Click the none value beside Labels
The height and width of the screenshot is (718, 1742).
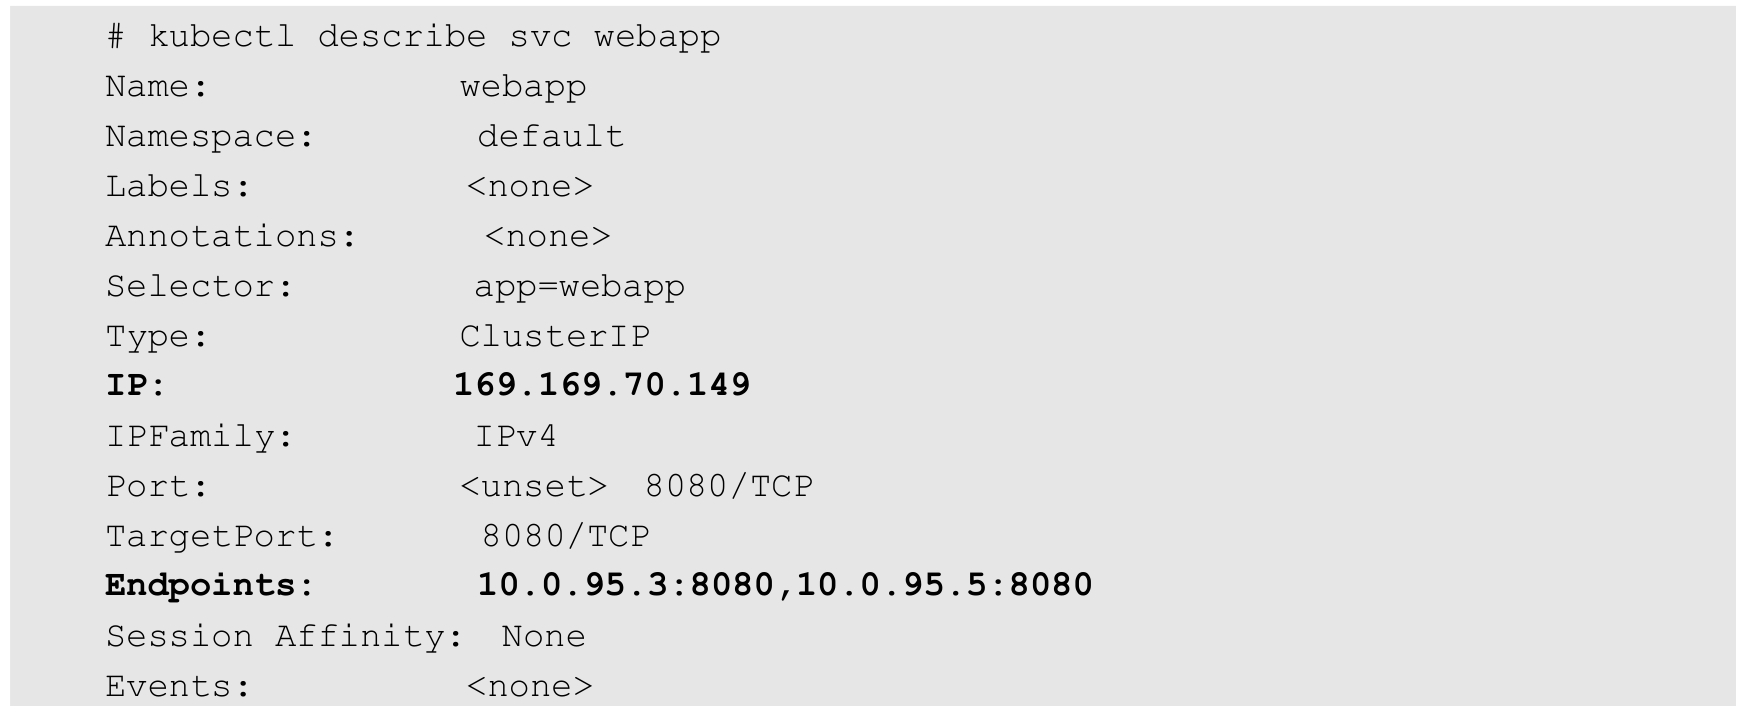coord(529,187)
